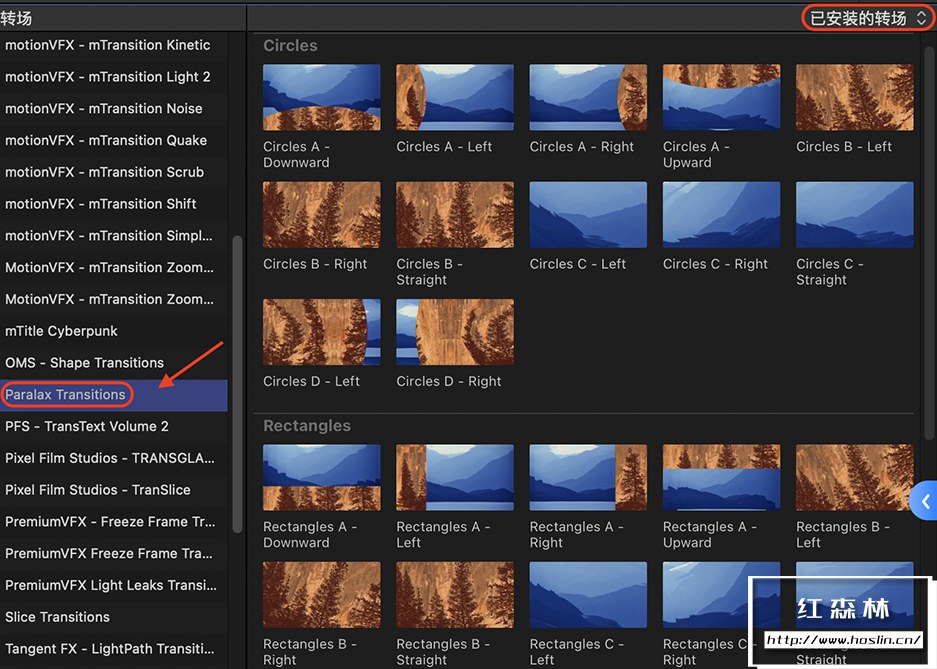Open the 已安装的转场 dropdown

(868, 18)
